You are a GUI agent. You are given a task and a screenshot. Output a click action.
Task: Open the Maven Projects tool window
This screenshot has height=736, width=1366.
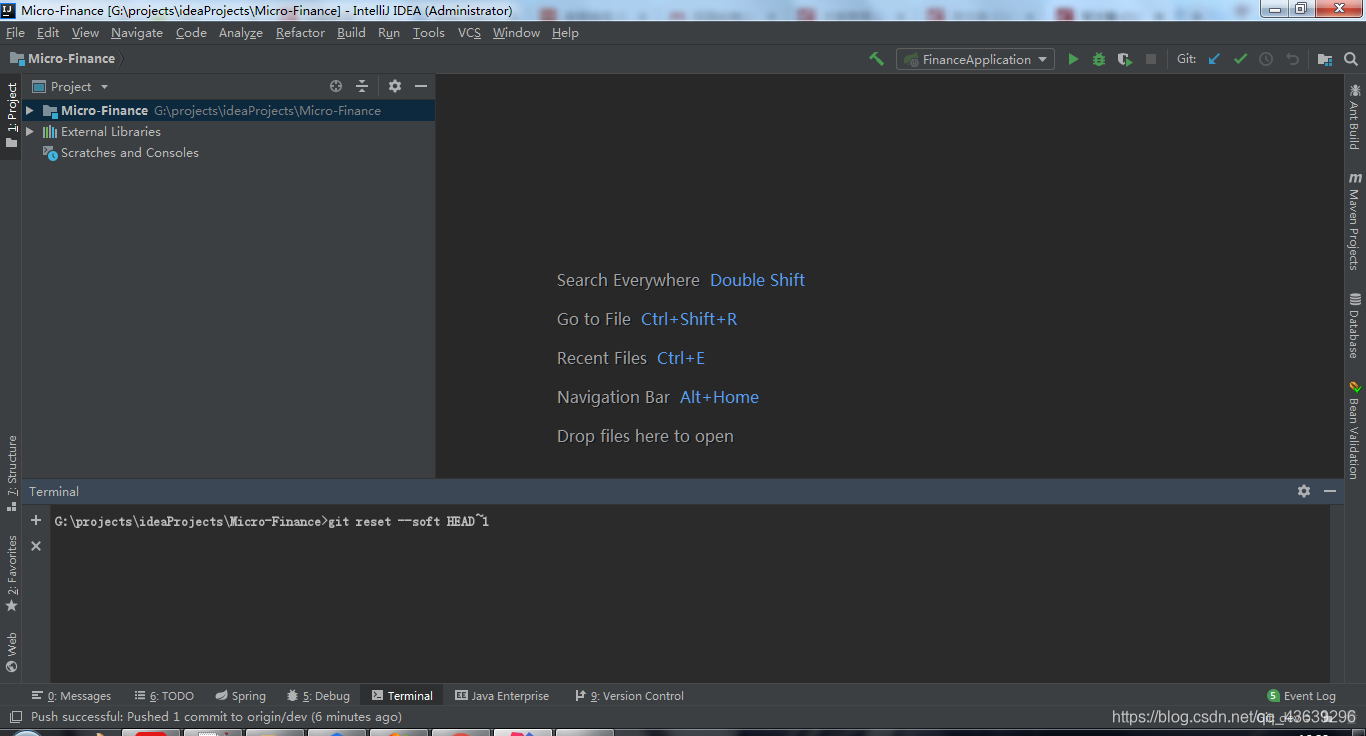click(x=1355, y=220)
